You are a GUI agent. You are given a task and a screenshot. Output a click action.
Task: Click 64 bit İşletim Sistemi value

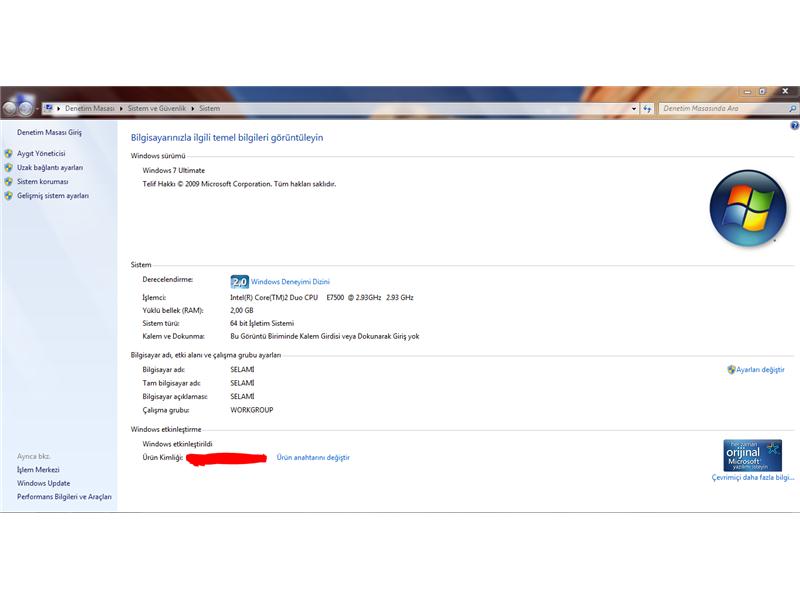pos(262,323)
